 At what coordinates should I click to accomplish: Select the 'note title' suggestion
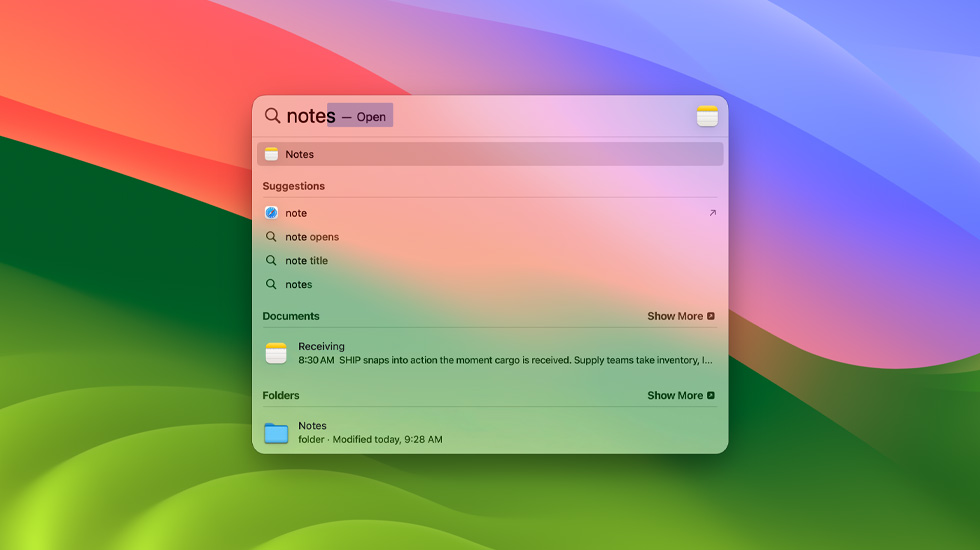306,261
